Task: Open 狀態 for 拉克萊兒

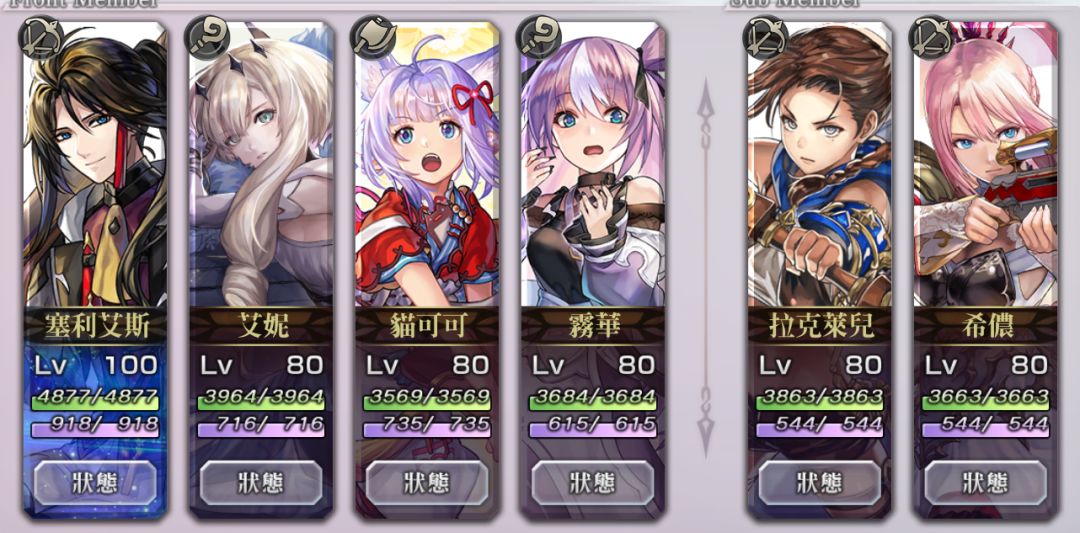Action: (819, 483)
